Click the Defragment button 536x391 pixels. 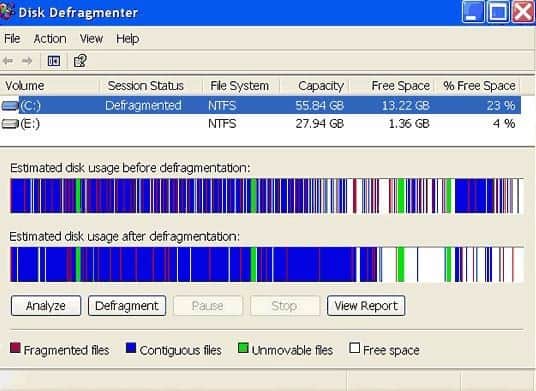(x=127, y=306)
